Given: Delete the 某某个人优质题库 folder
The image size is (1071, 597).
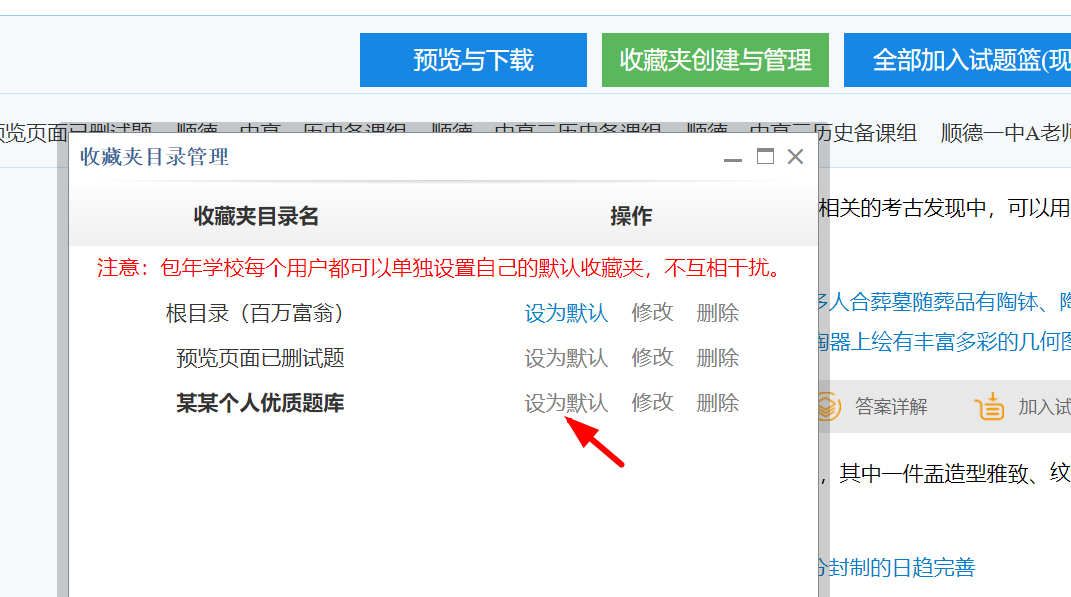Looking at the screenshot, I should pyautogui.click(x=717, y=403).
